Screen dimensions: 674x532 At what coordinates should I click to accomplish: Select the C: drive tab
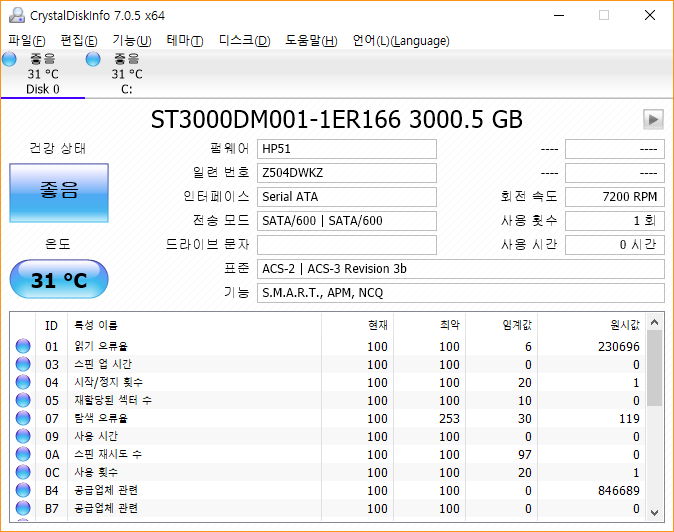tap(127, 74)
